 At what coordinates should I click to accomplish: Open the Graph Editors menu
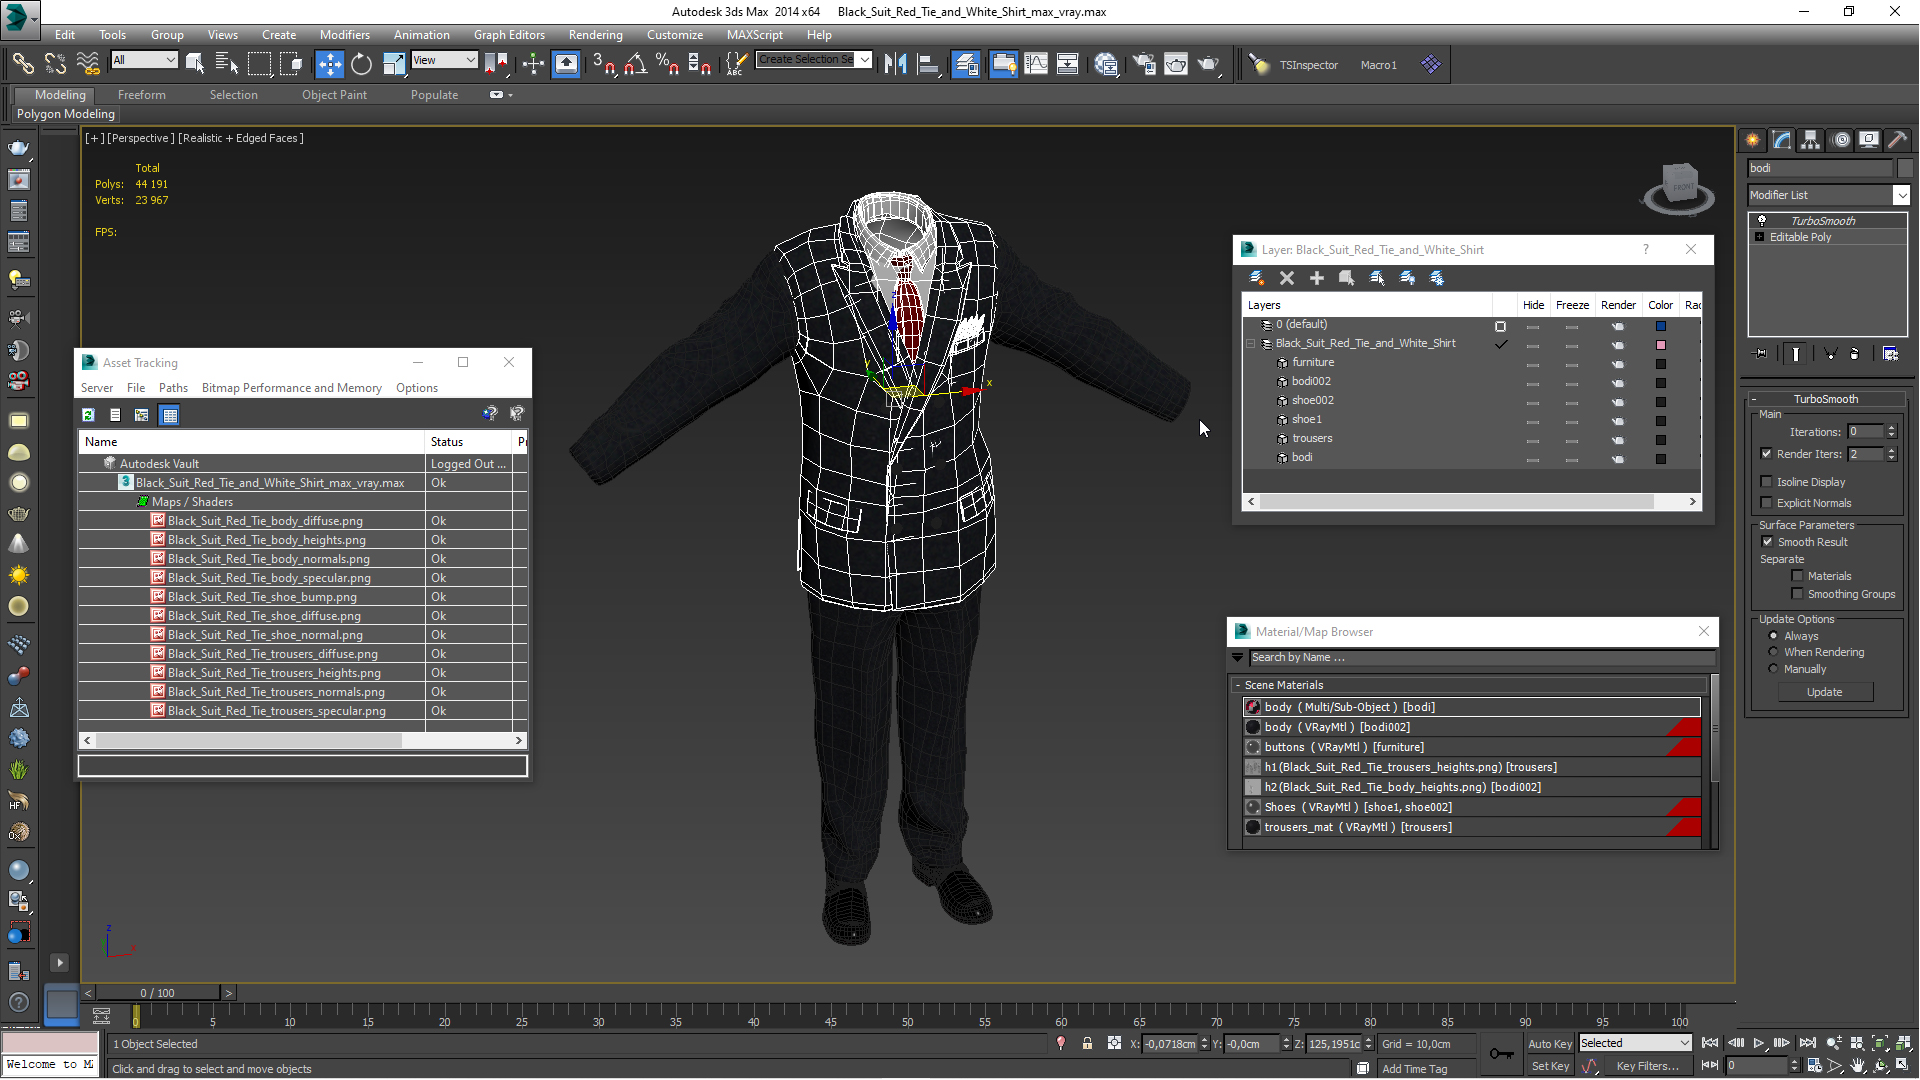pos(509,34)
